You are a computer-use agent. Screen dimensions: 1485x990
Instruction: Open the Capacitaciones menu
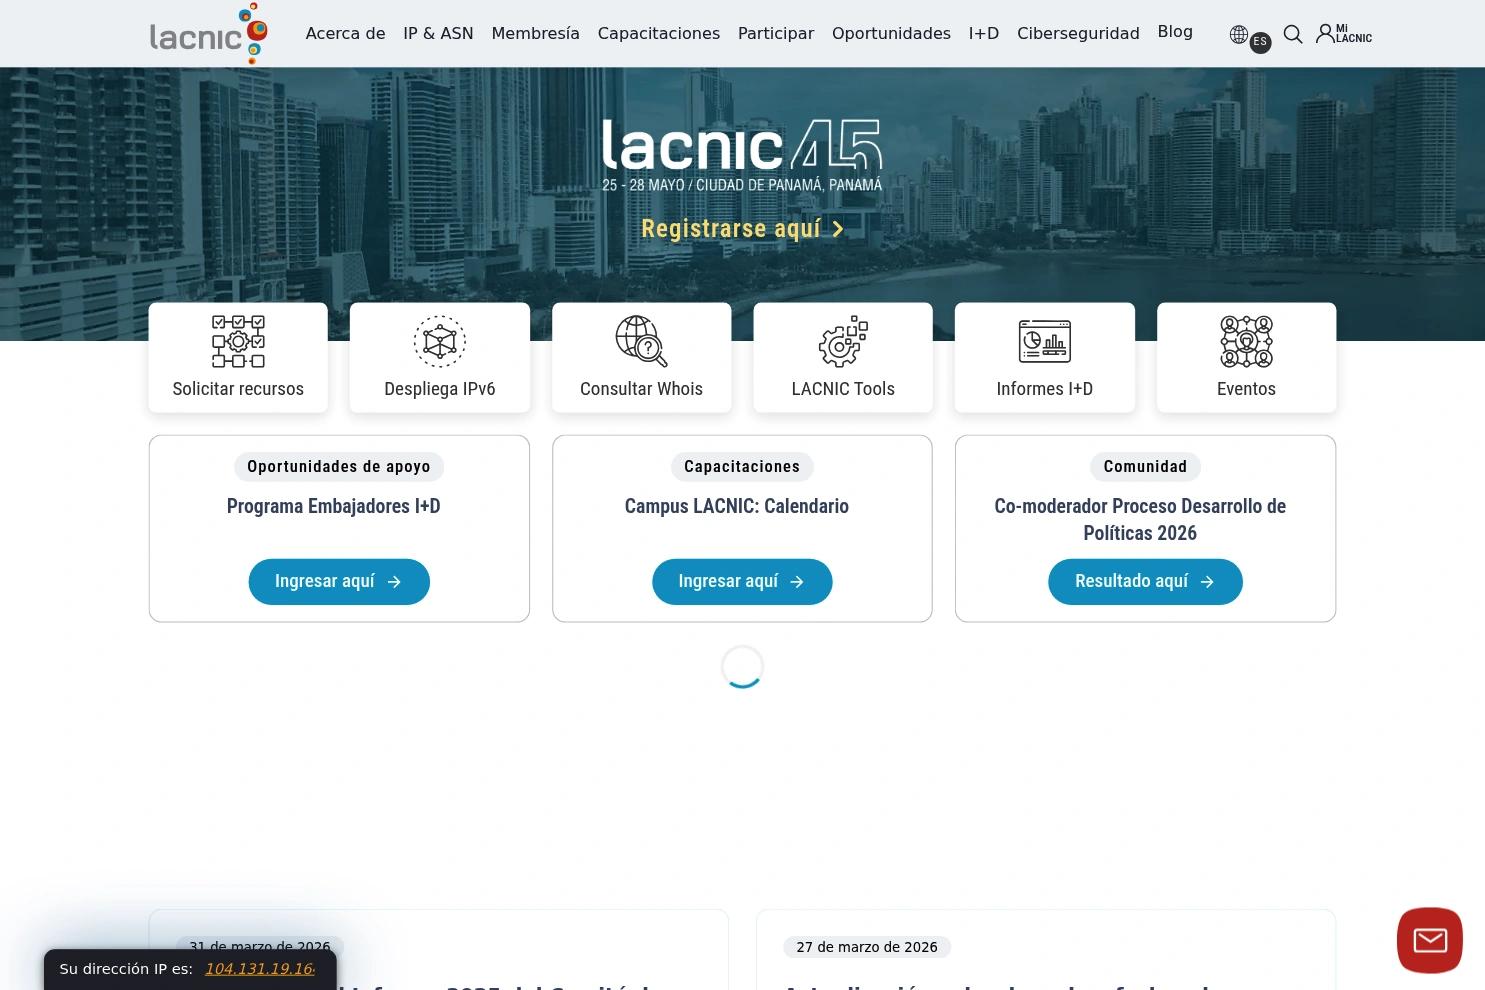coord(659,34)
